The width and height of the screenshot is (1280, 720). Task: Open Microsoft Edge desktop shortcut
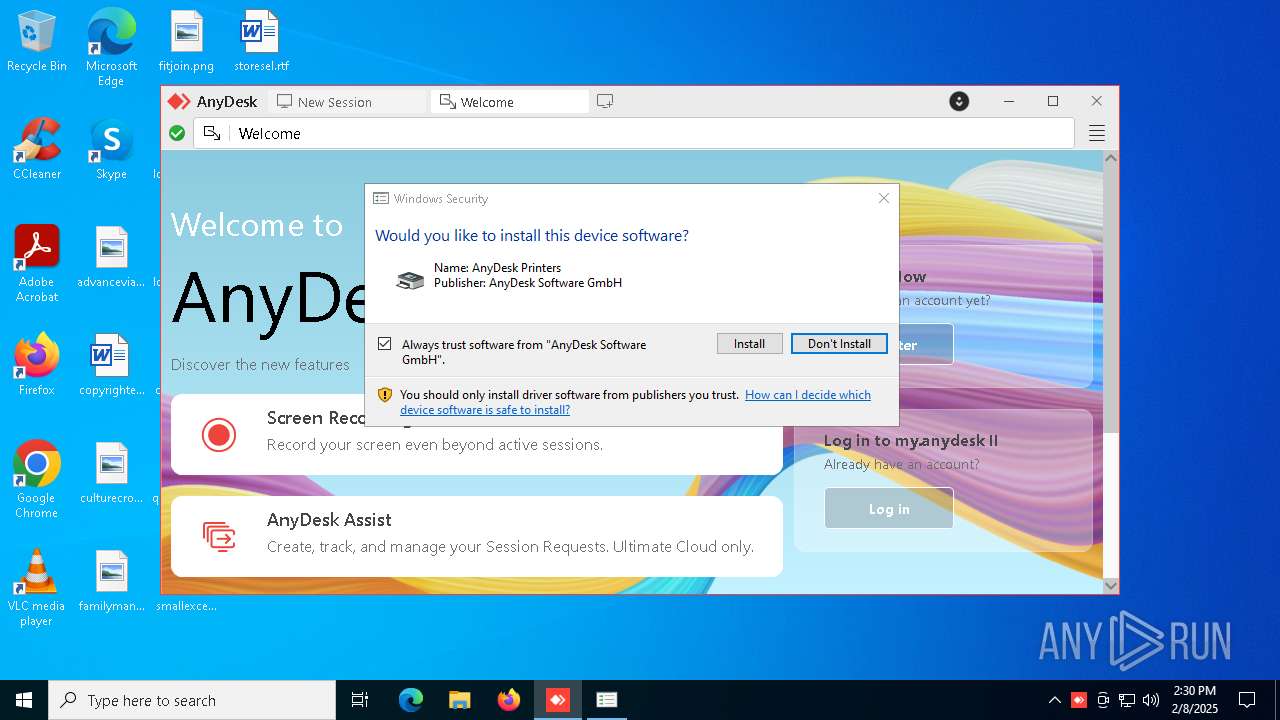(x=111, y=48)
